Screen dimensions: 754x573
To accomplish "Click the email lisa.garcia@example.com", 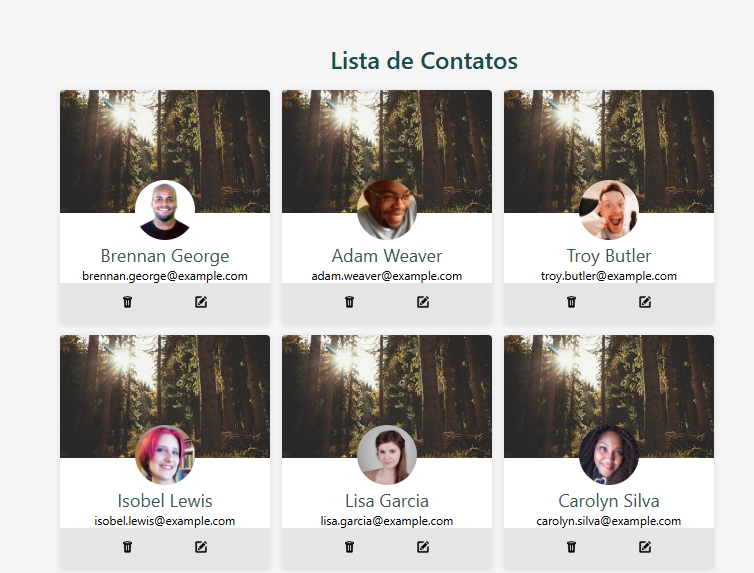I will (x=387, y=521).
